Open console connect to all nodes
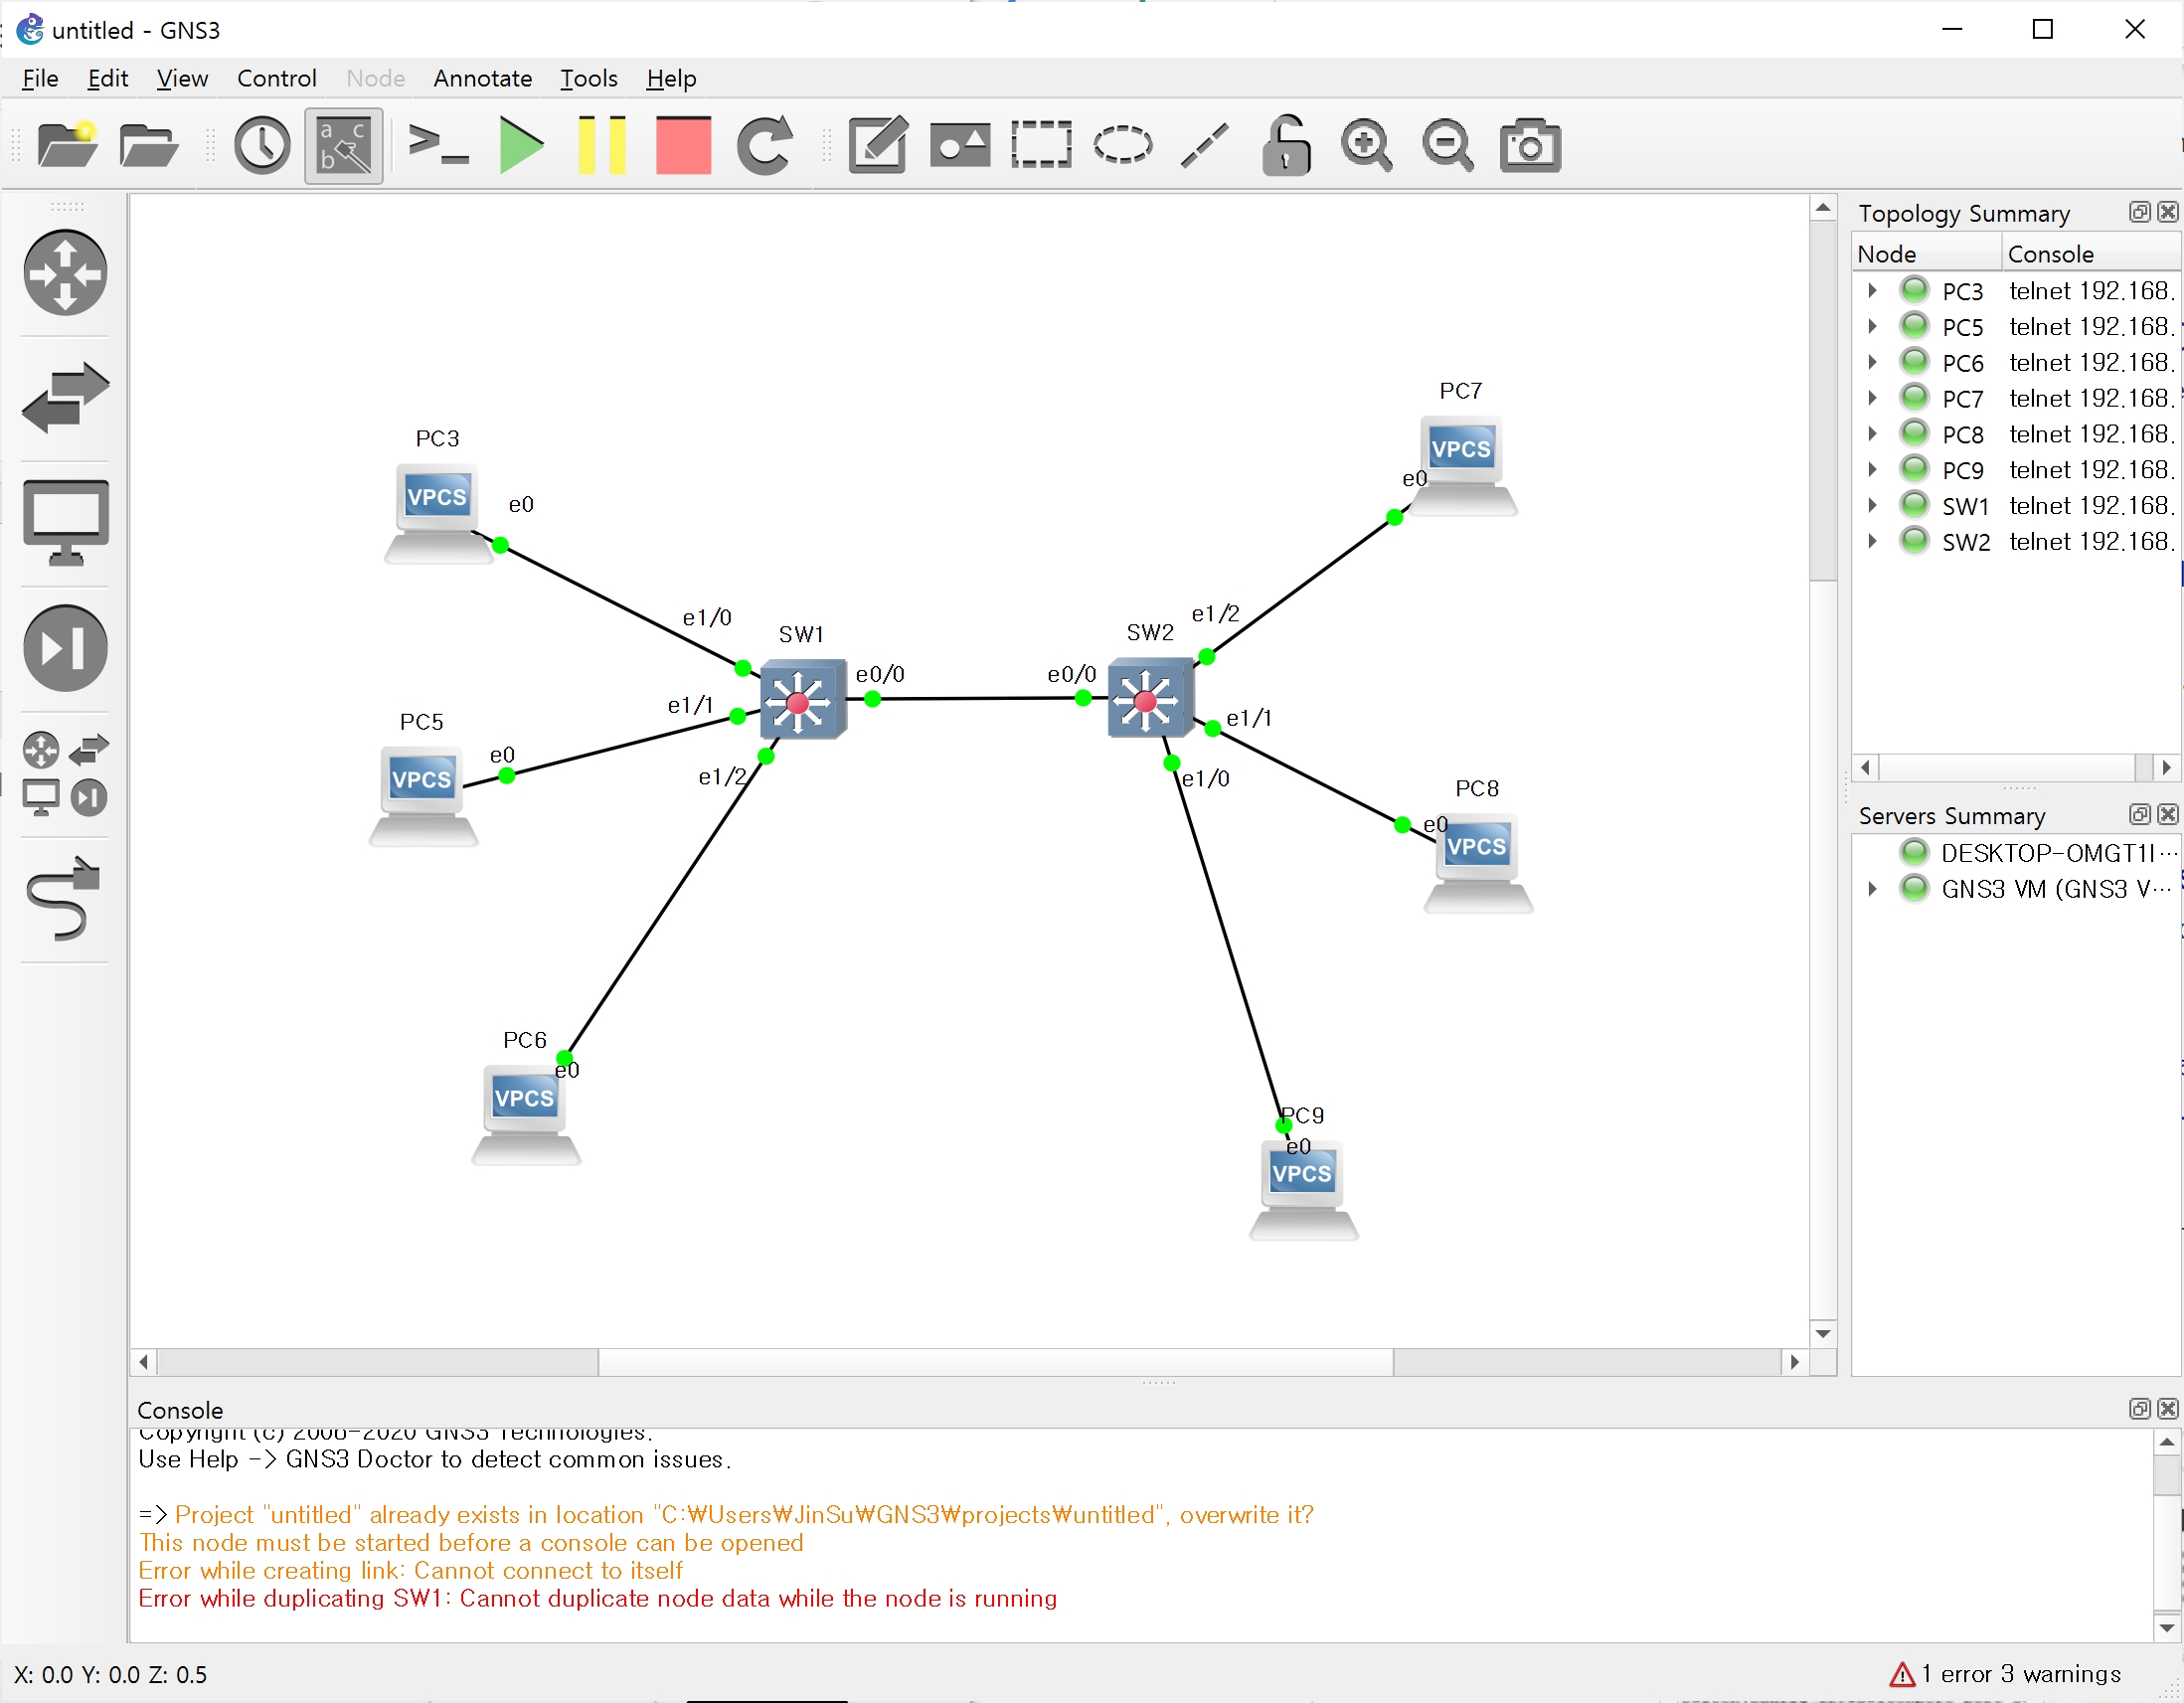Viewport: 2184px width, 1703px height. [x=438, y=146]
